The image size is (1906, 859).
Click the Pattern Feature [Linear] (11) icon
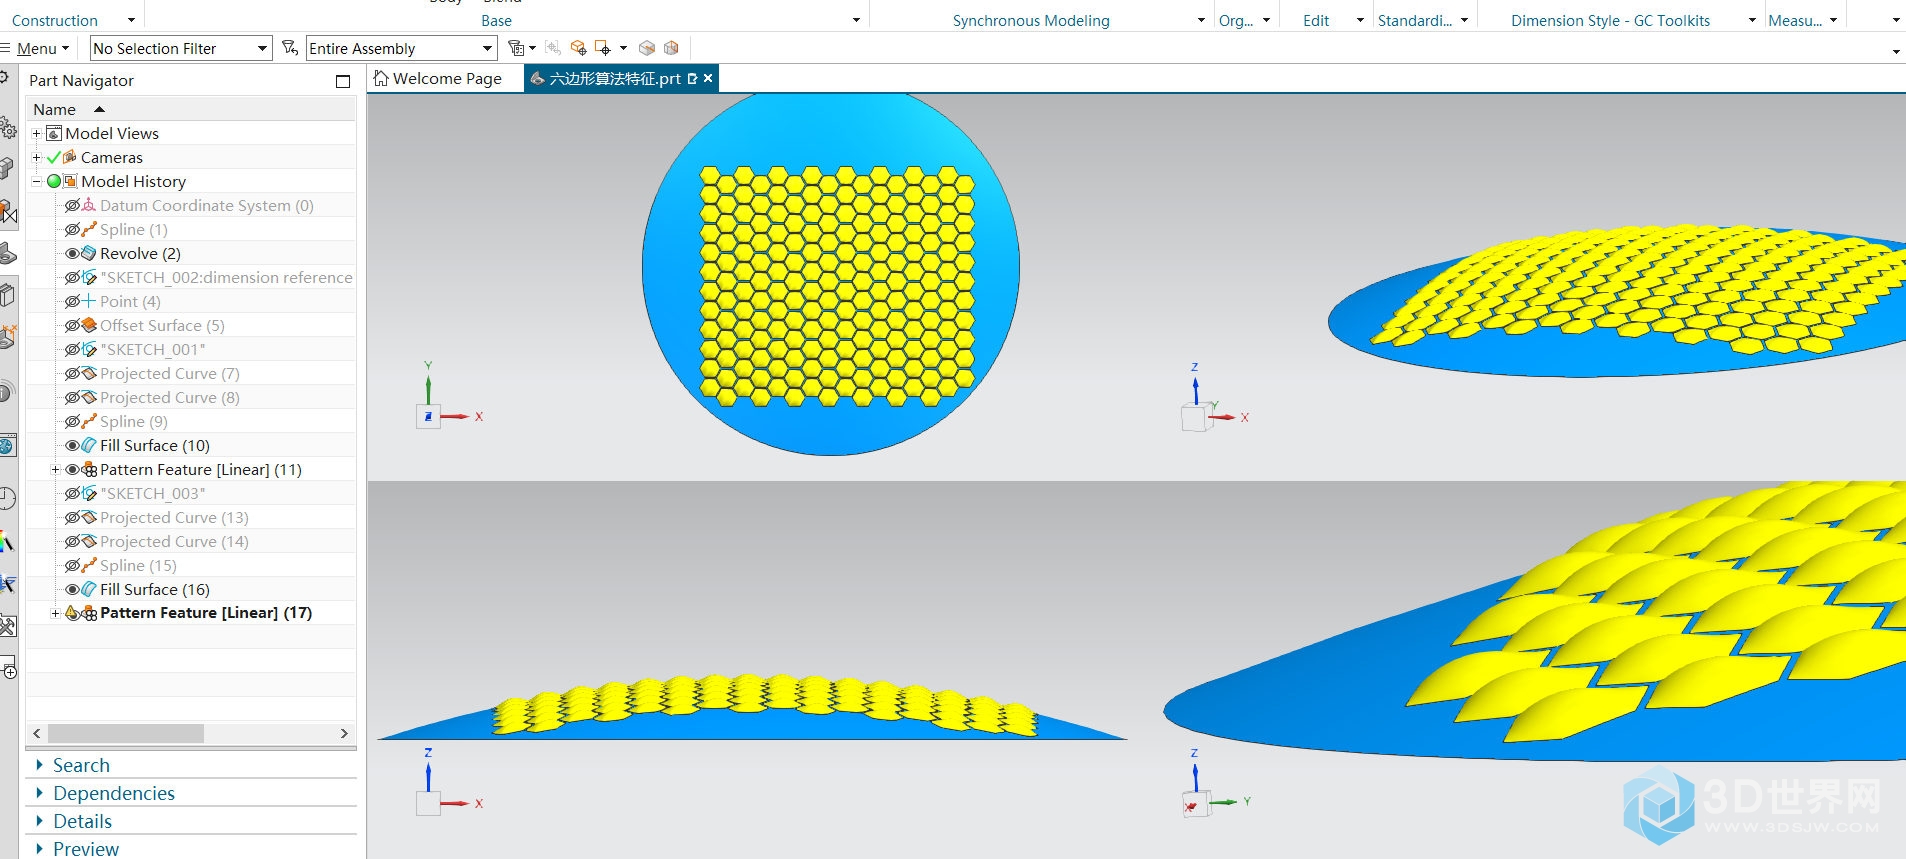pyautogui.click(x=89, y=469)
